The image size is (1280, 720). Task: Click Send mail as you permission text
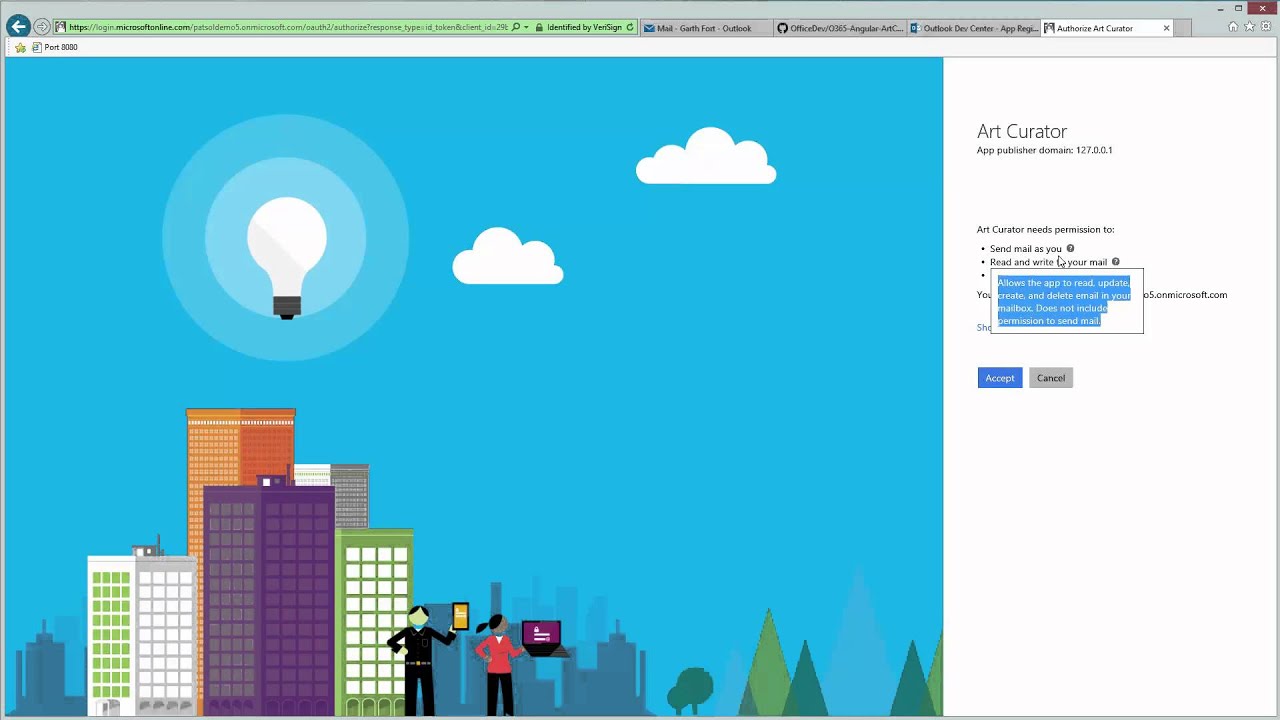click(x=1026, y=248)
